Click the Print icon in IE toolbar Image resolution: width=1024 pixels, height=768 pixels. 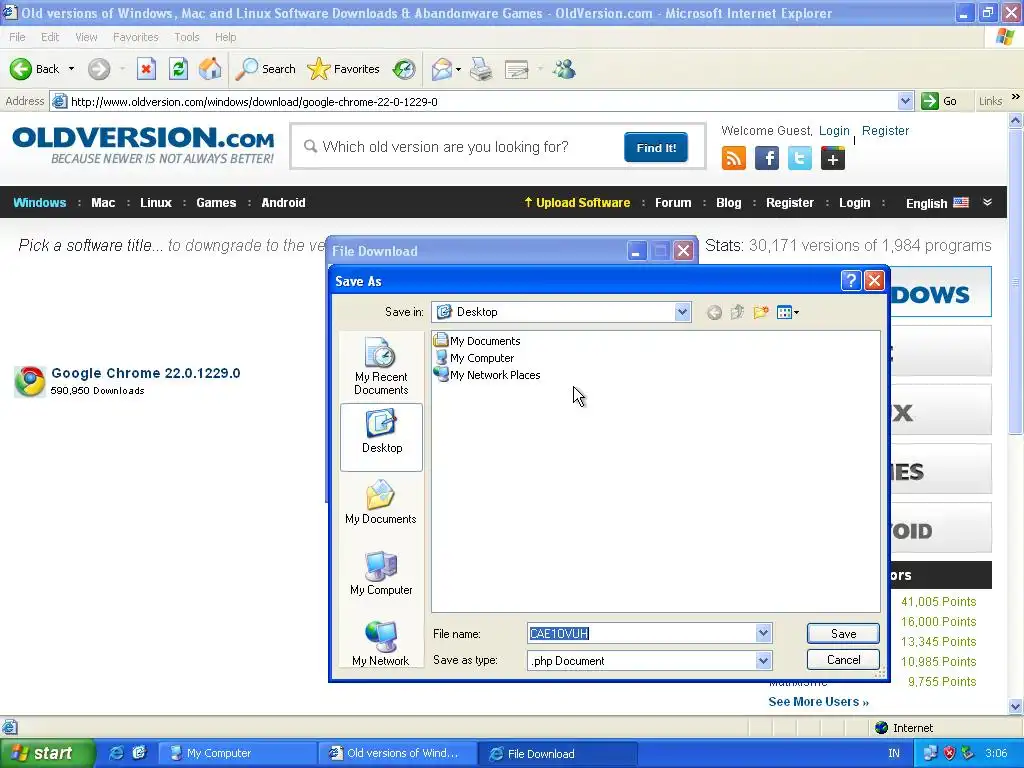coord(481,69)
